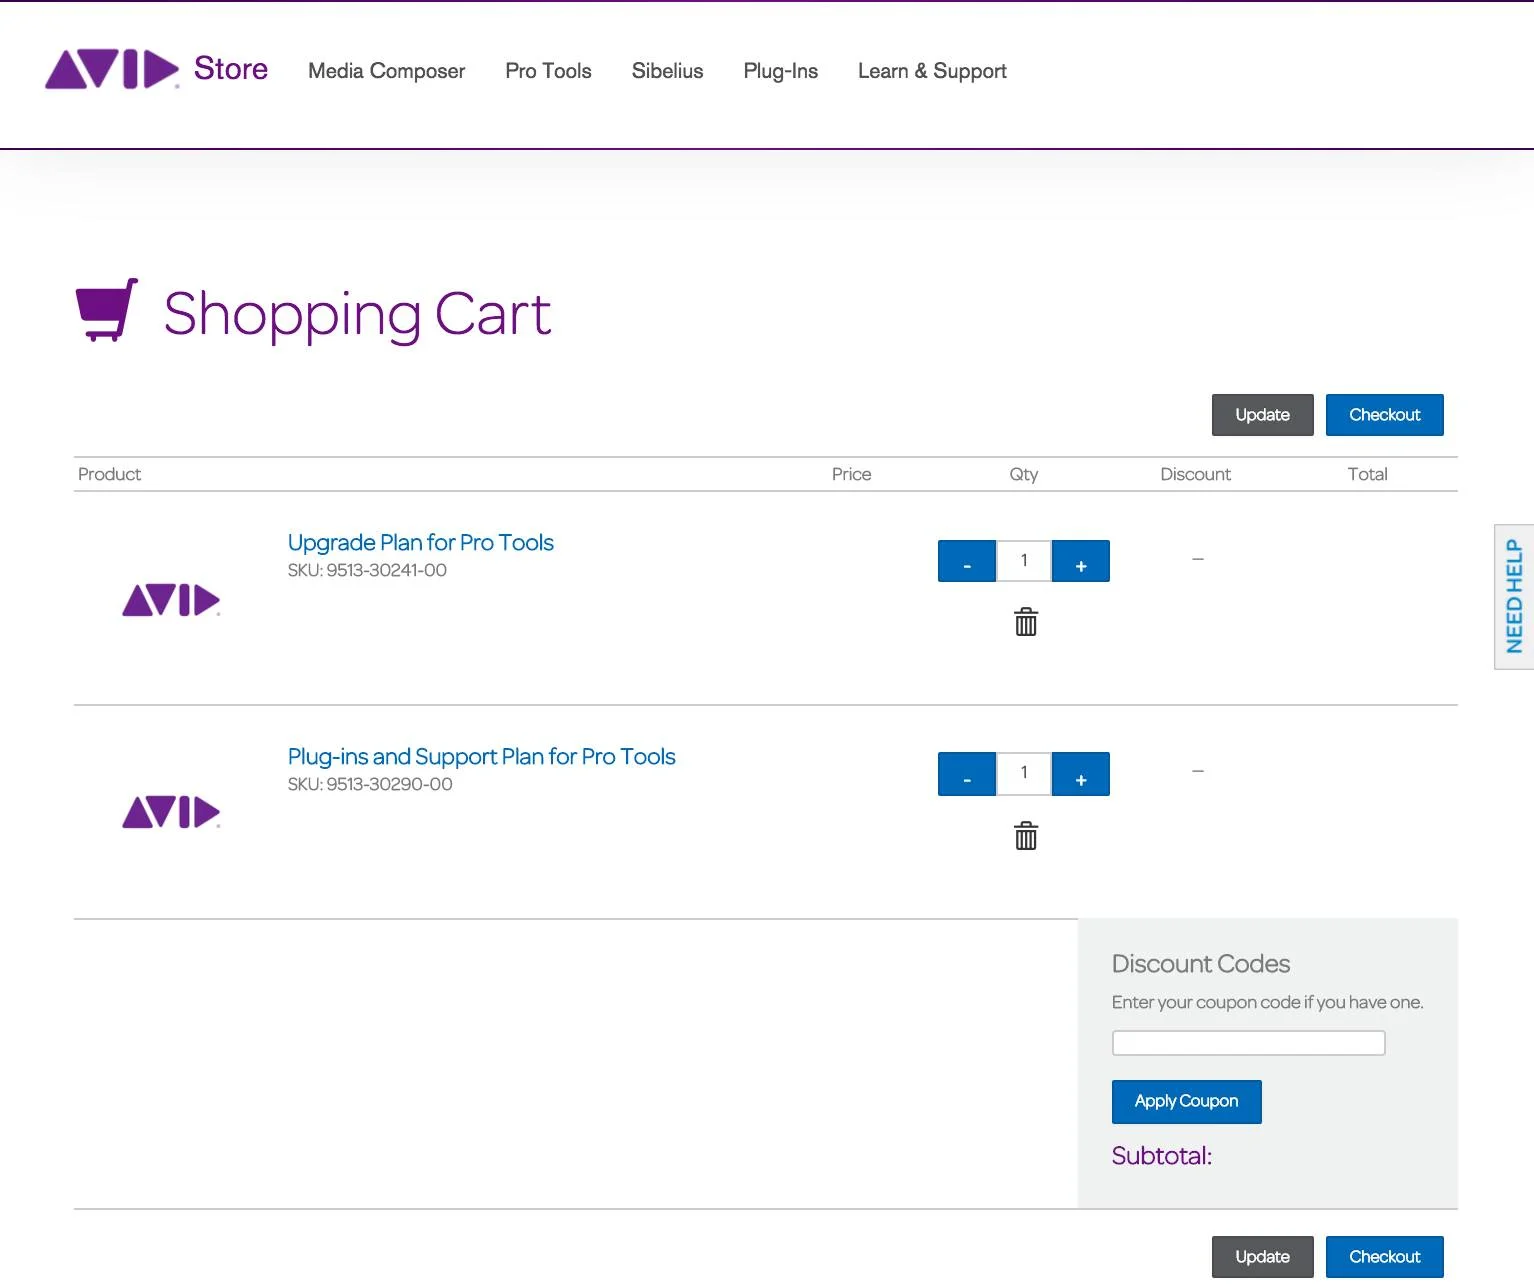Click quantity field for Plug-ins and Support Plan
1534x1286 pixels.
[1024, 774]
